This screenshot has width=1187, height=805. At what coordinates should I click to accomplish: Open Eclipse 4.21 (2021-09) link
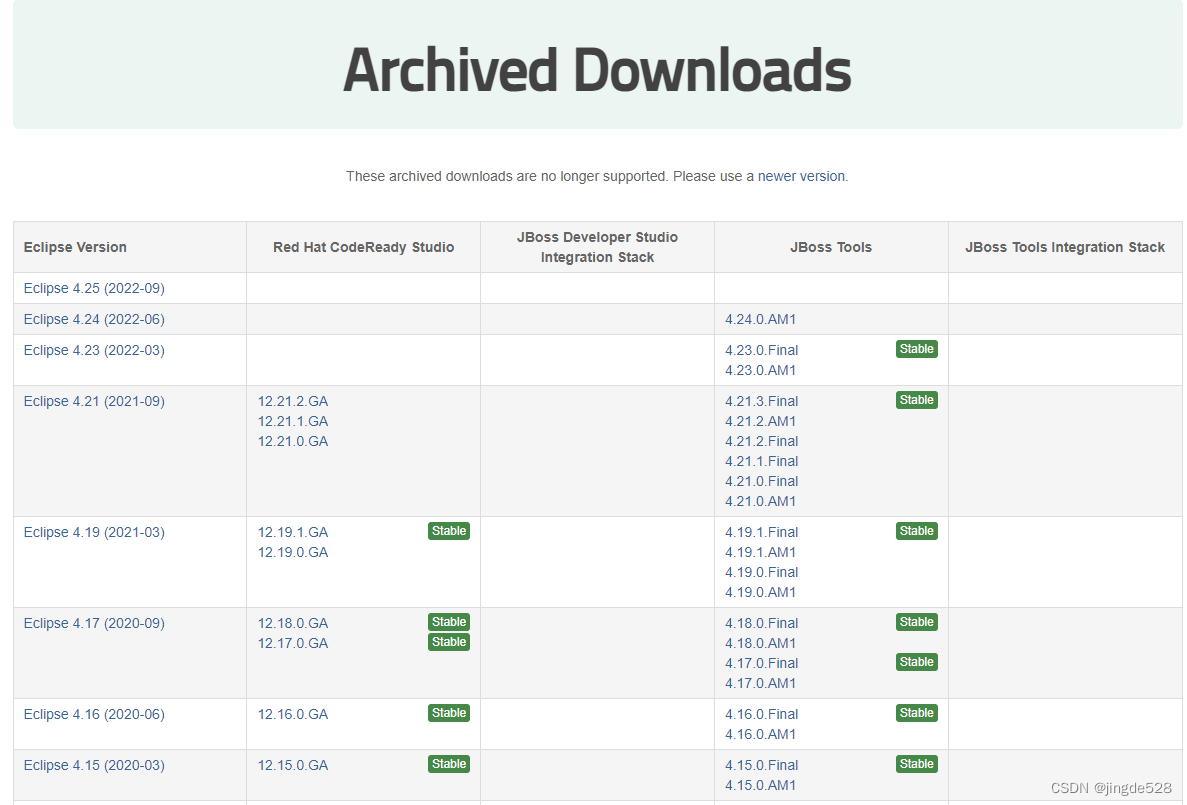[x=94, y=401]
